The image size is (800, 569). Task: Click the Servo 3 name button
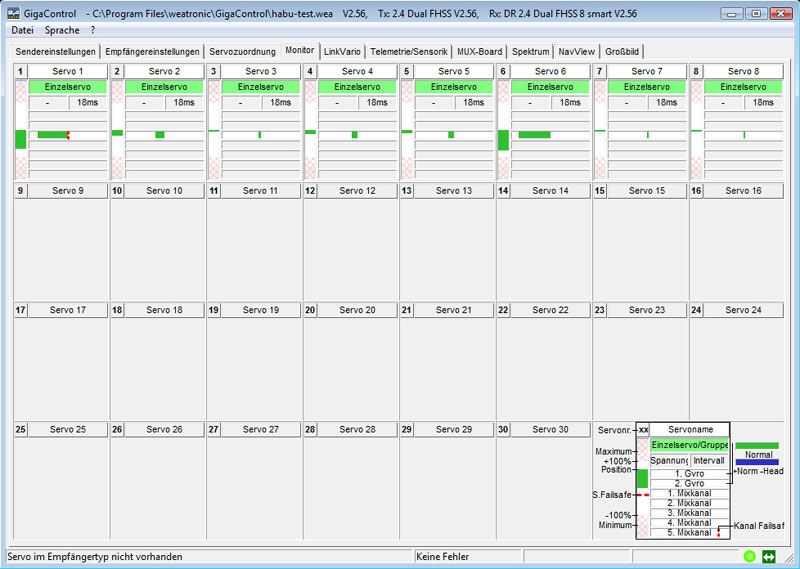260,71
